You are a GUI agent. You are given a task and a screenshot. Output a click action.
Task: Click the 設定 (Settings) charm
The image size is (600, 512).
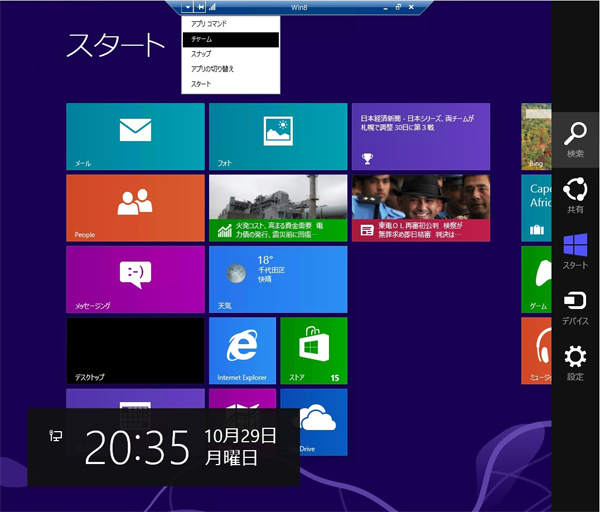pos(575,363)
